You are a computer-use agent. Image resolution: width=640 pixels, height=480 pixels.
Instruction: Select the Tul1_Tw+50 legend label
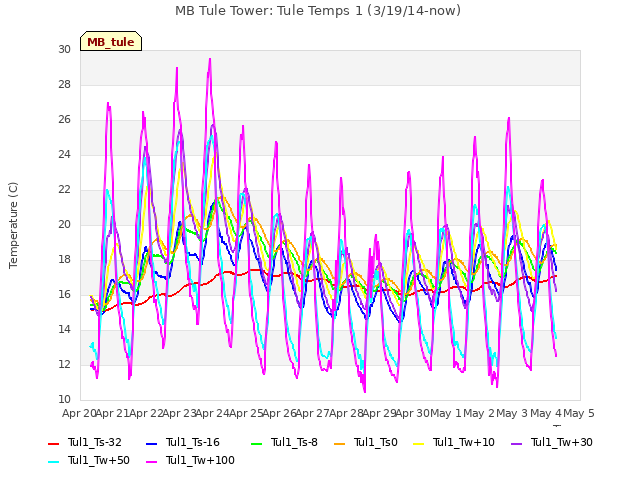point(99,460)
